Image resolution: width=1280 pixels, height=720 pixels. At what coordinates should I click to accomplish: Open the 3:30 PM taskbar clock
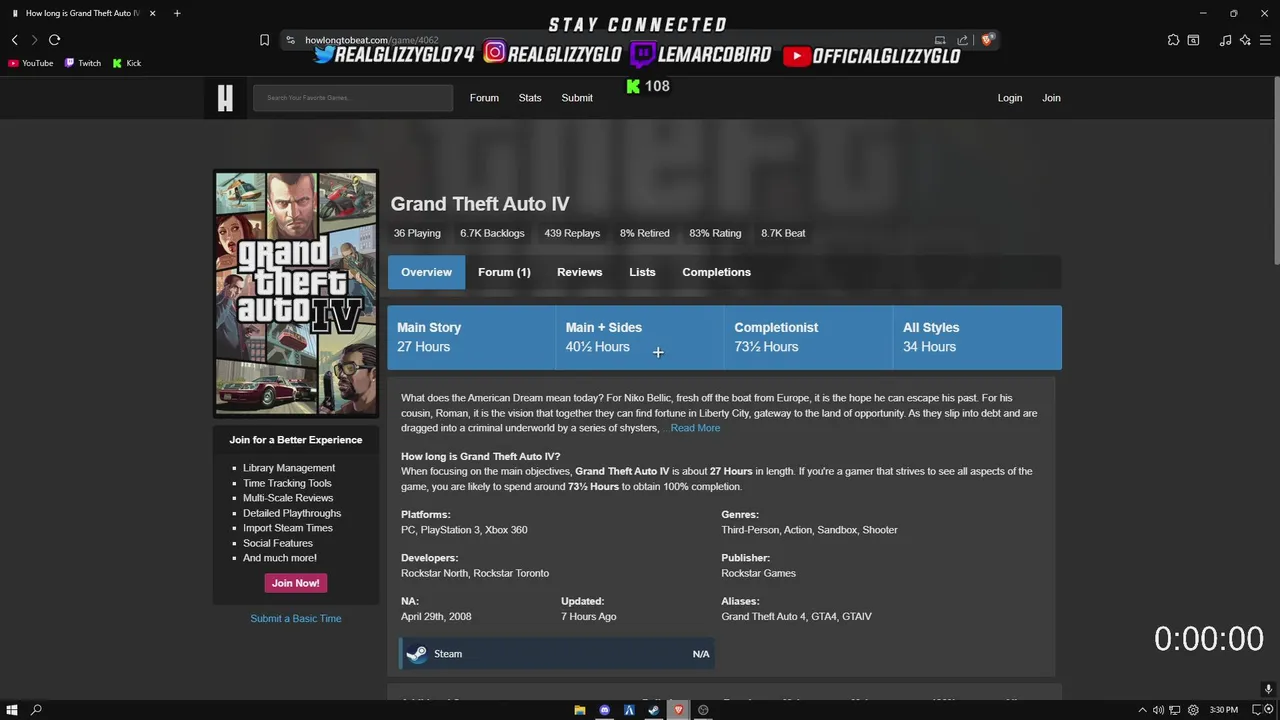click(1224, 710)
